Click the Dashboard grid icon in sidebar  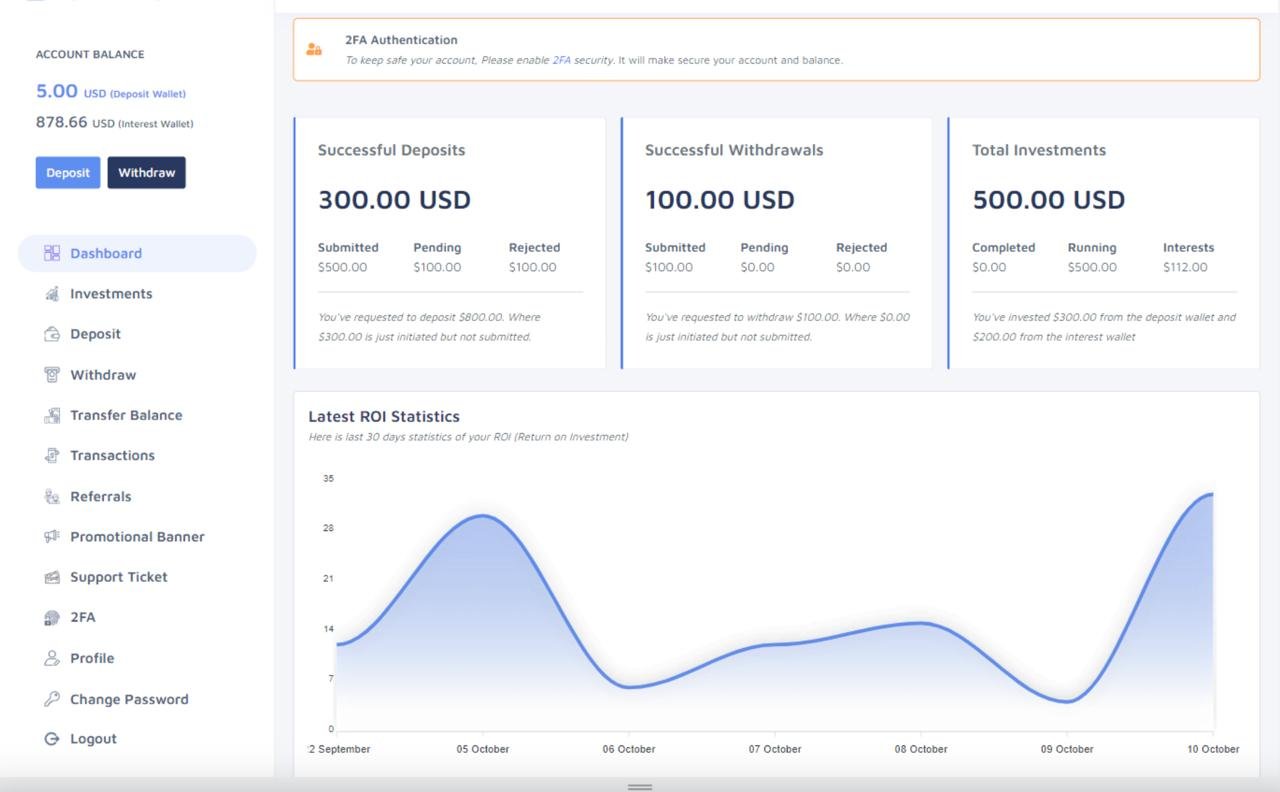52,254
